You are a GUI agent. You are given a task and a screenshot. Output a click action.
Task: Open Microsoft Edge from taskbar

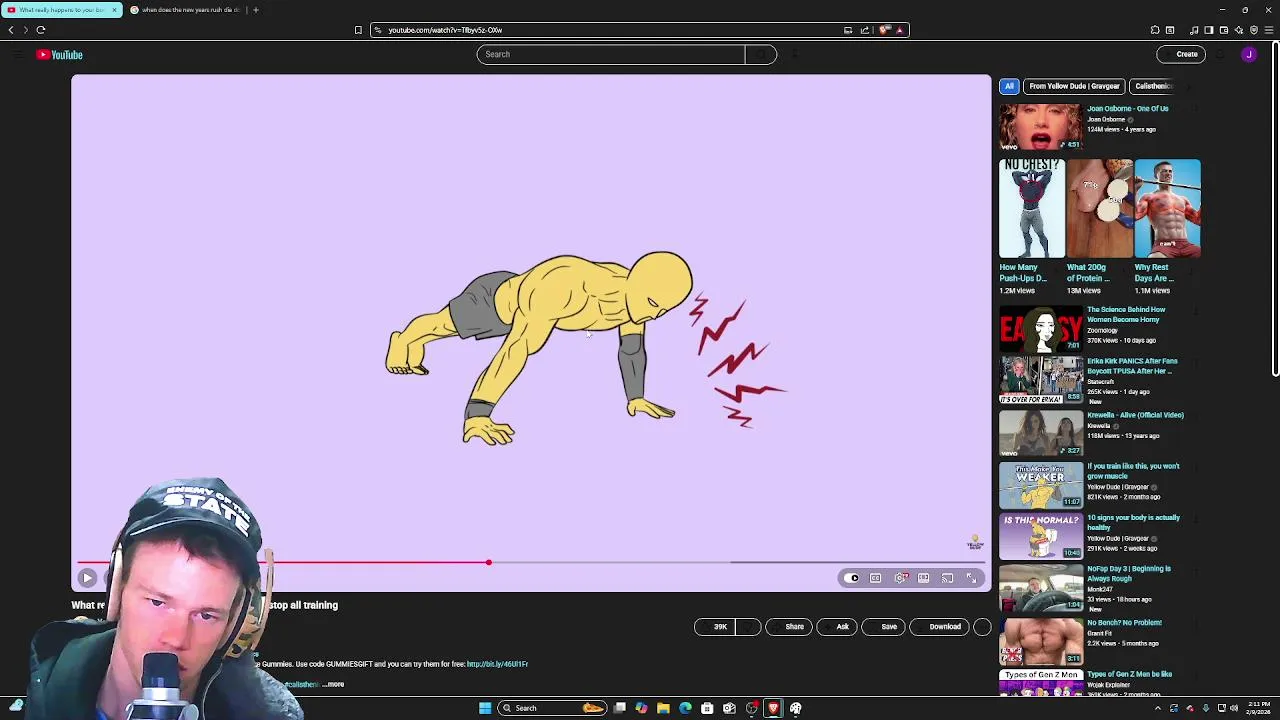(x=685, y=708)
